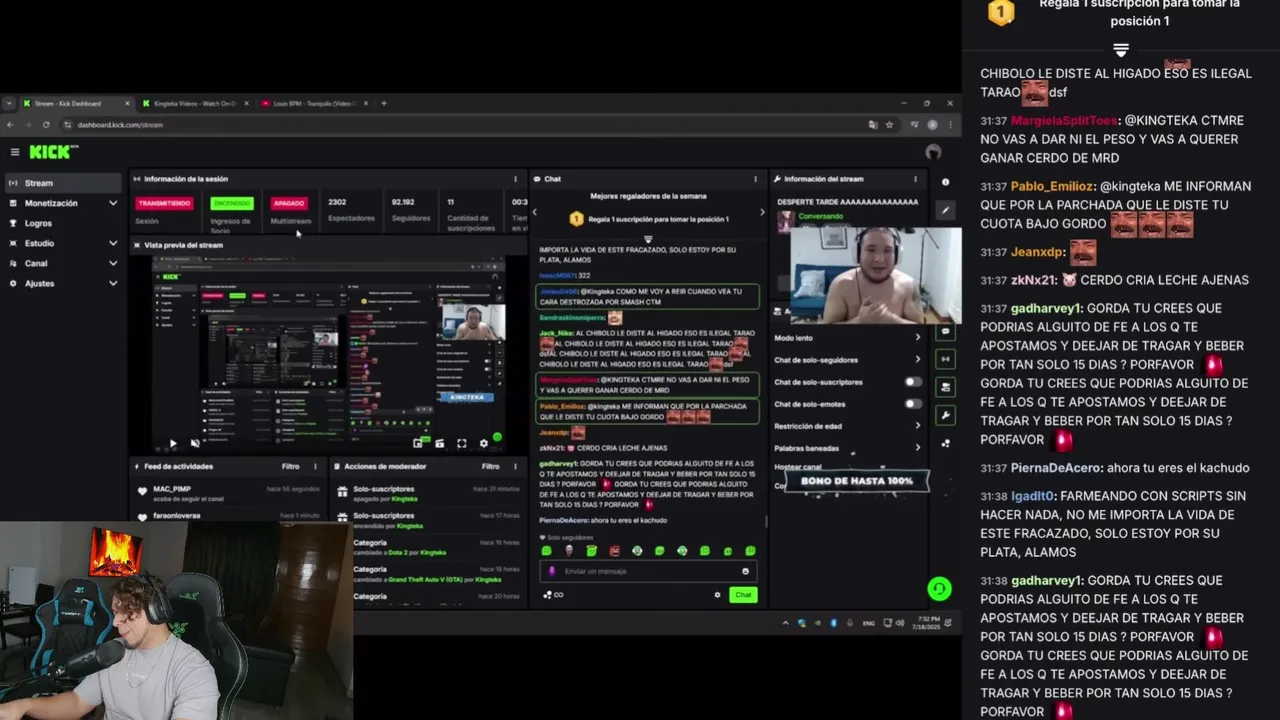This screenshot has height=720, width=1280.
Task: Open options menu for Información de la sesión
Action: 516,179
